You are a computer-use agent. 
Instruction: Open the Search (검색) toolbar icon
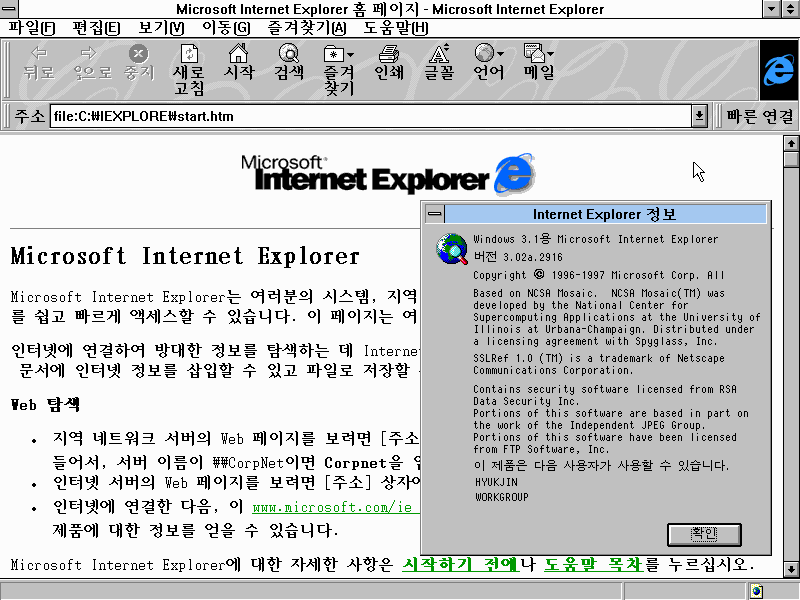(x=289, y=53)
